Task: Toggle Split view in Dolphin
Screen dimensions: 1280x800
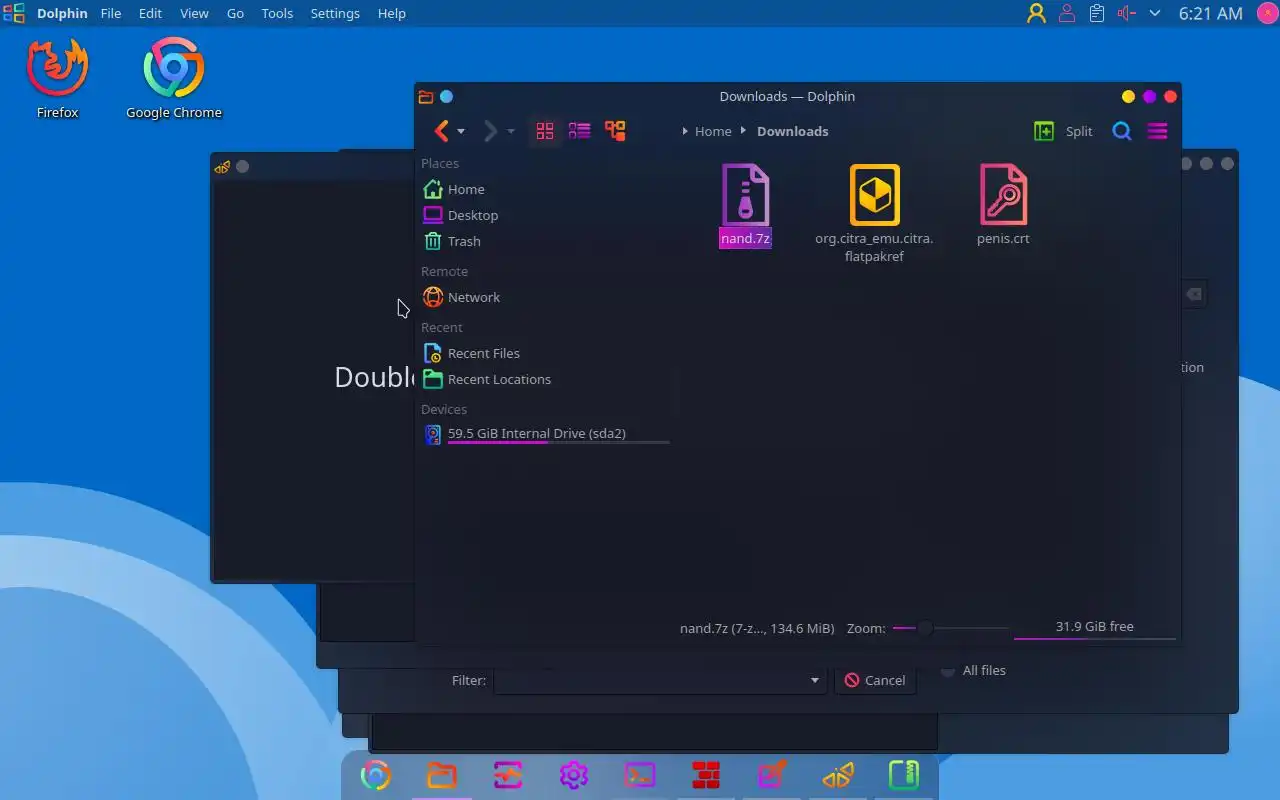Action: [x=1063, y=131]
